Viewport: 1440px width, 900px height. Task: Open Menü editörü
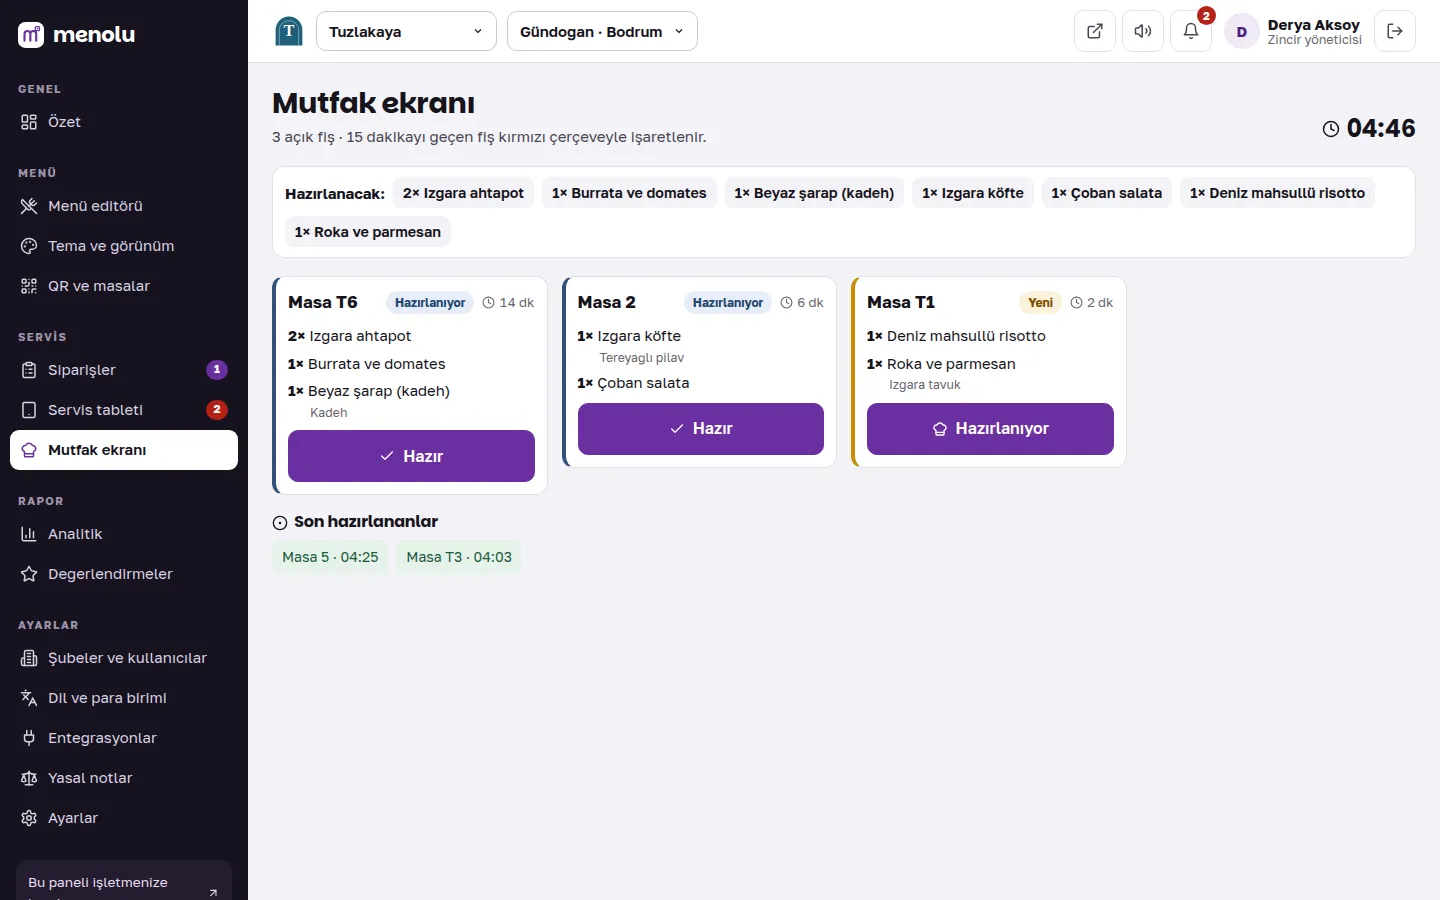pos(124,206)
